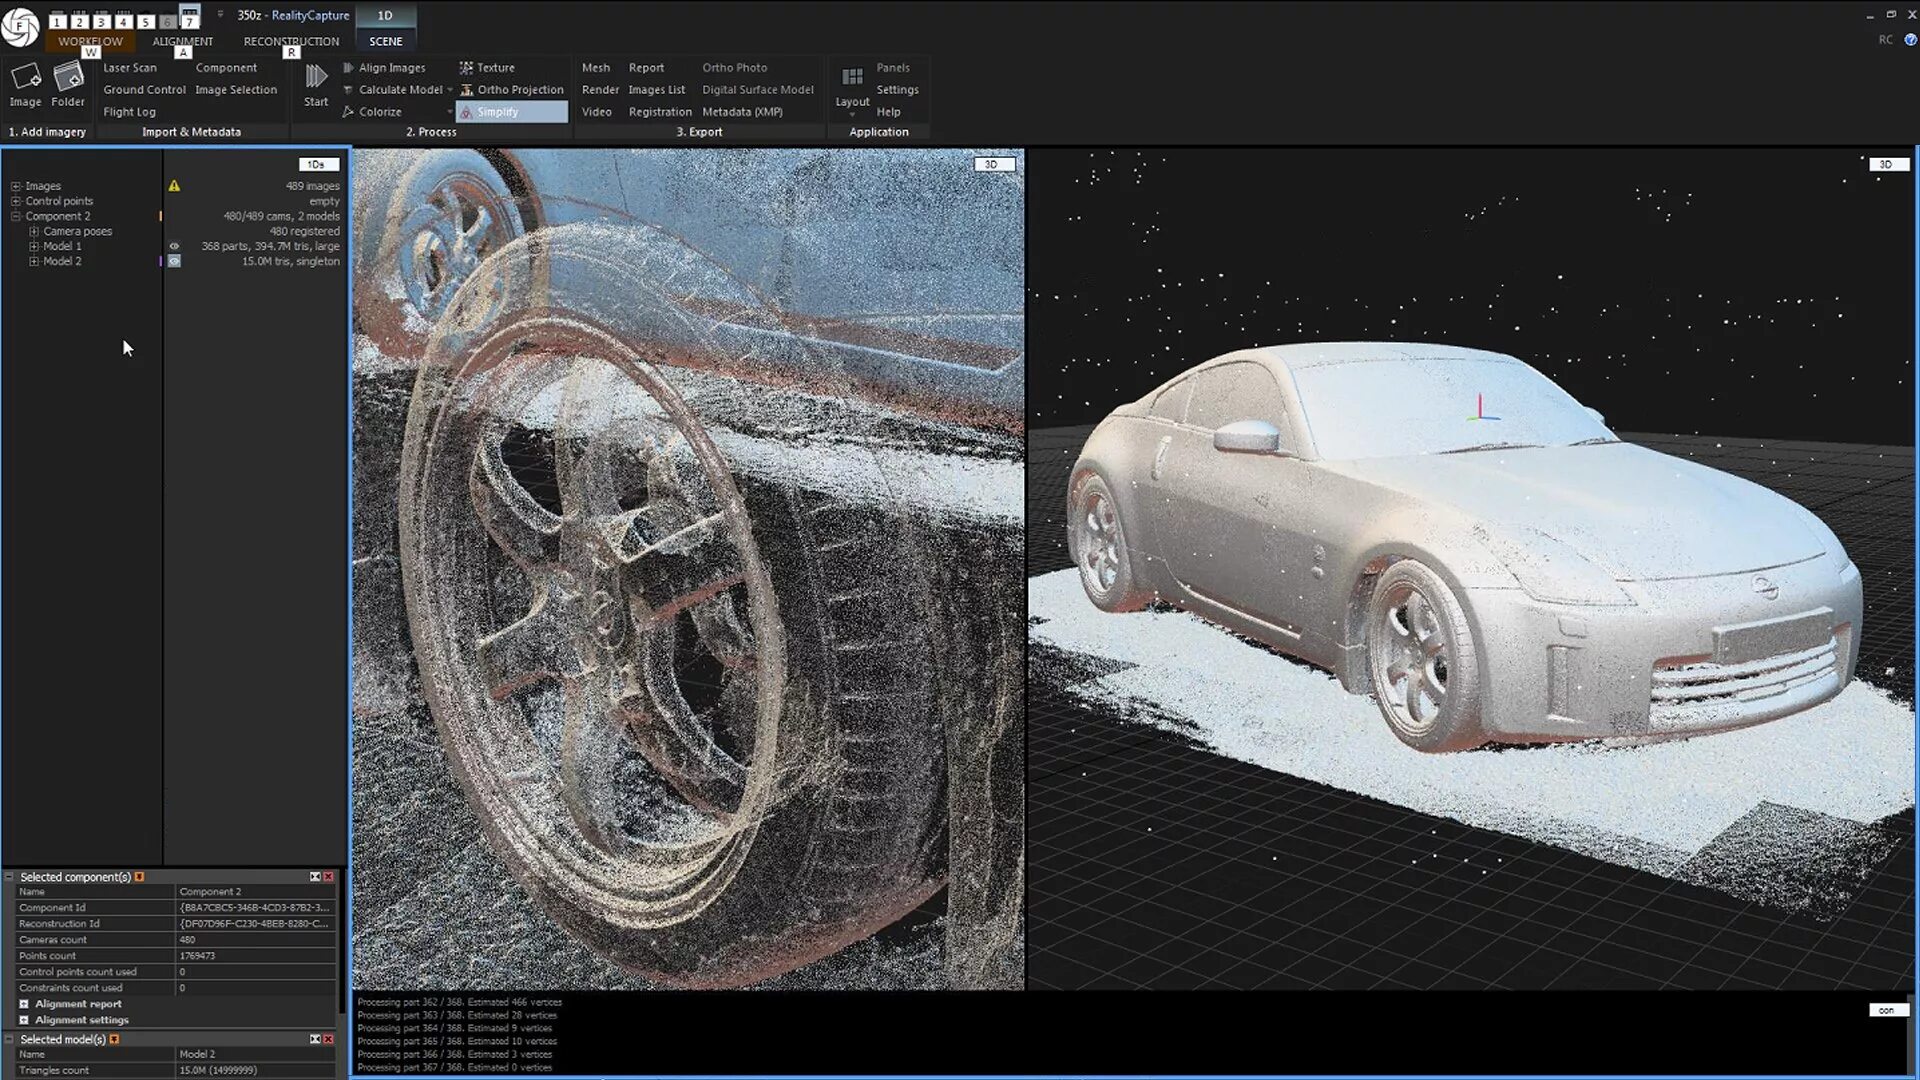Click the Texture tool icon
Screen dimensions: 1920x1080
point(466,68)
